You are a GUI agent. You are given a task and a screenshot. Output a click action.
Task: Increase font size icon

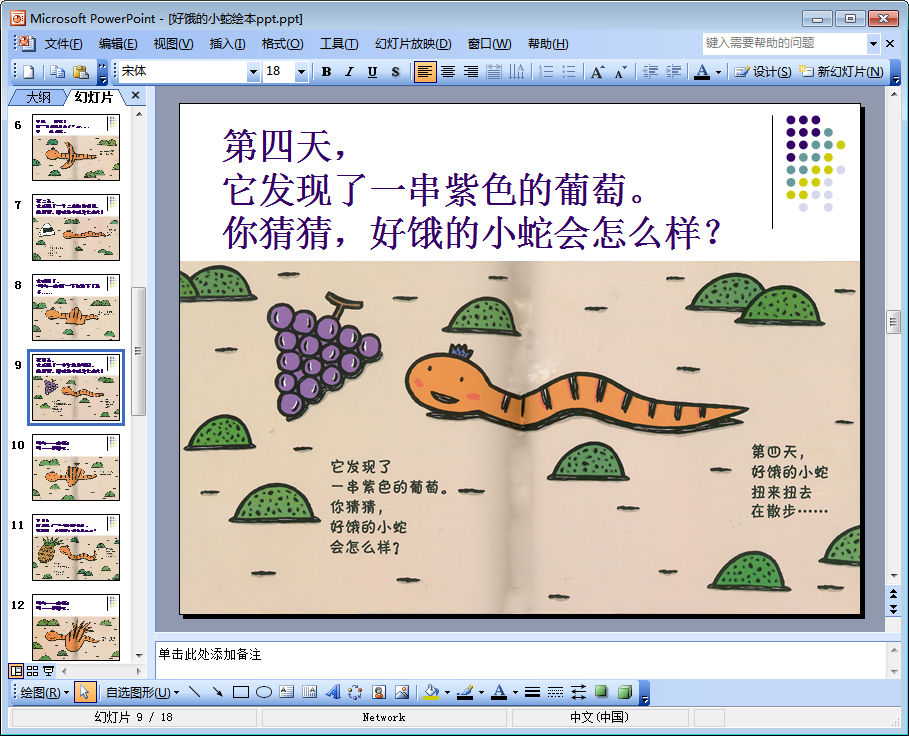click(x=597, y=72)
